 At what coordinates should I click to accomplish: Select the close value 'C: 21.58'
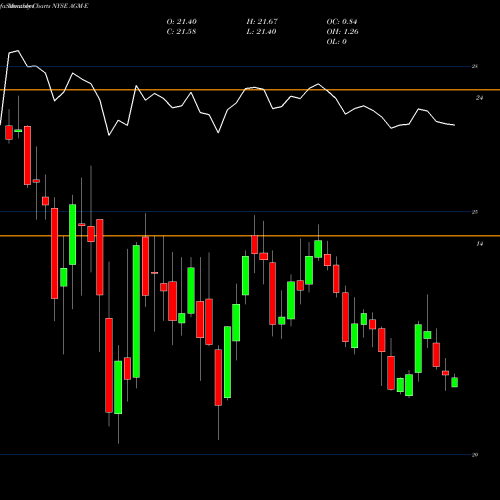tap(181, 32)
